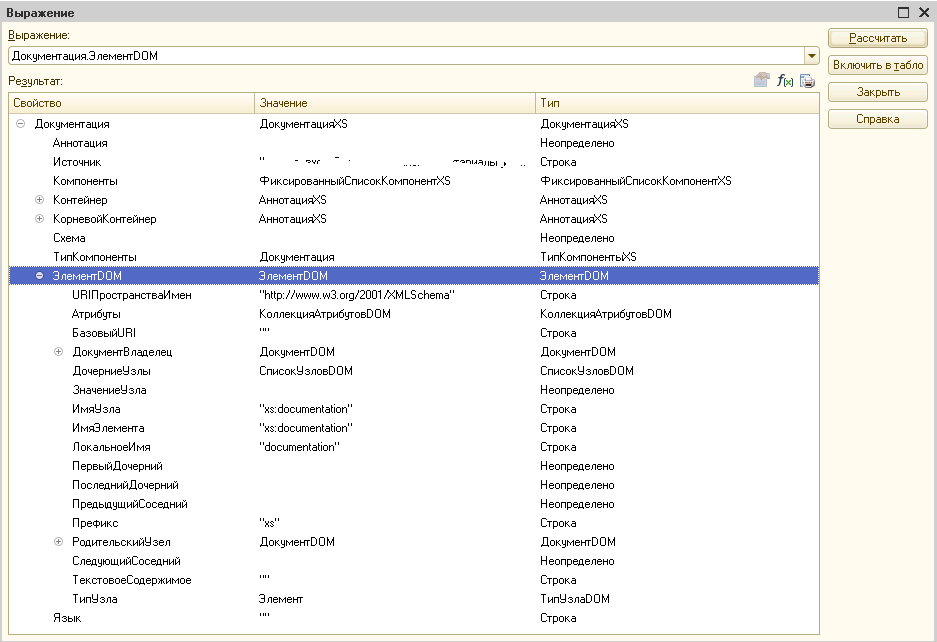Click the Включить в табло button

pyautogui.click(x=878, y=65)
